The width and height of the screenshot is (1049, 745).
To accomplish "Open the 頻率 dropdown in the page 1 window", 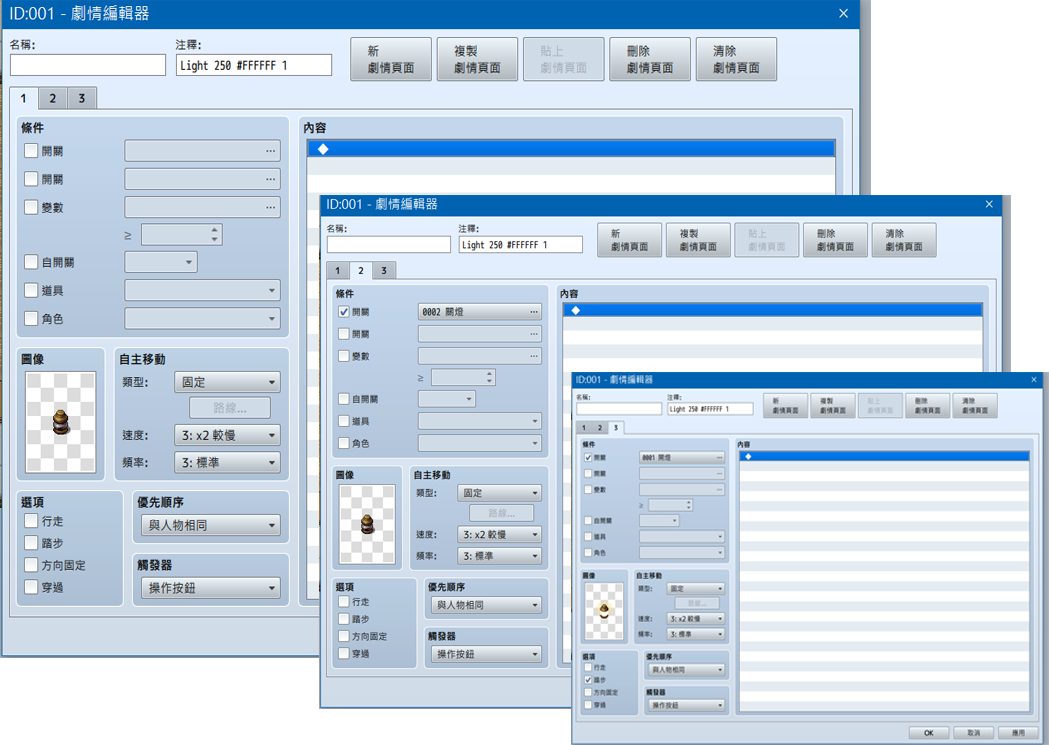I will 227,463.
